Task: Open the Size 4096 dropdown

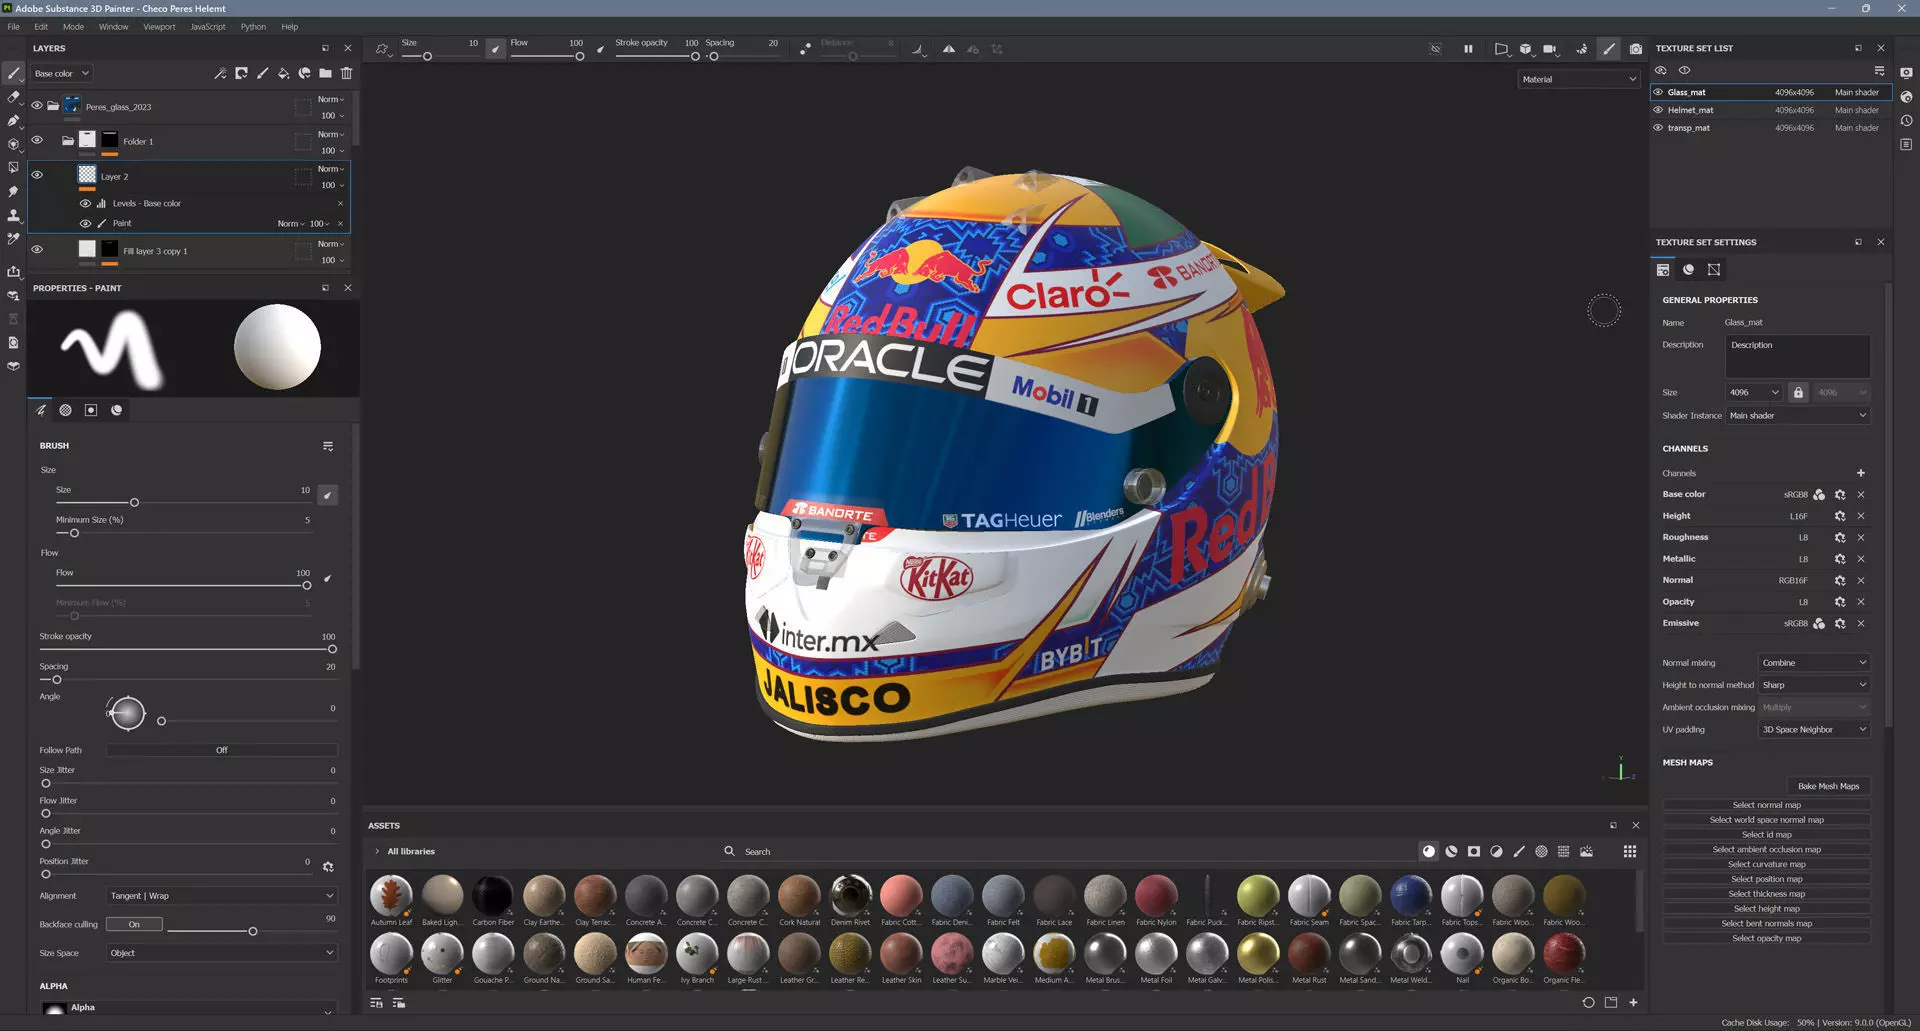Action: tap(1754, 392)
